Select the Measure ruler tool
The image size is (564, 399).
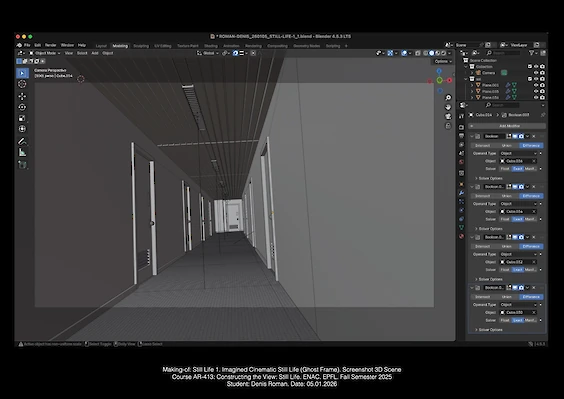pyautogui.click(x=22, y=153)
